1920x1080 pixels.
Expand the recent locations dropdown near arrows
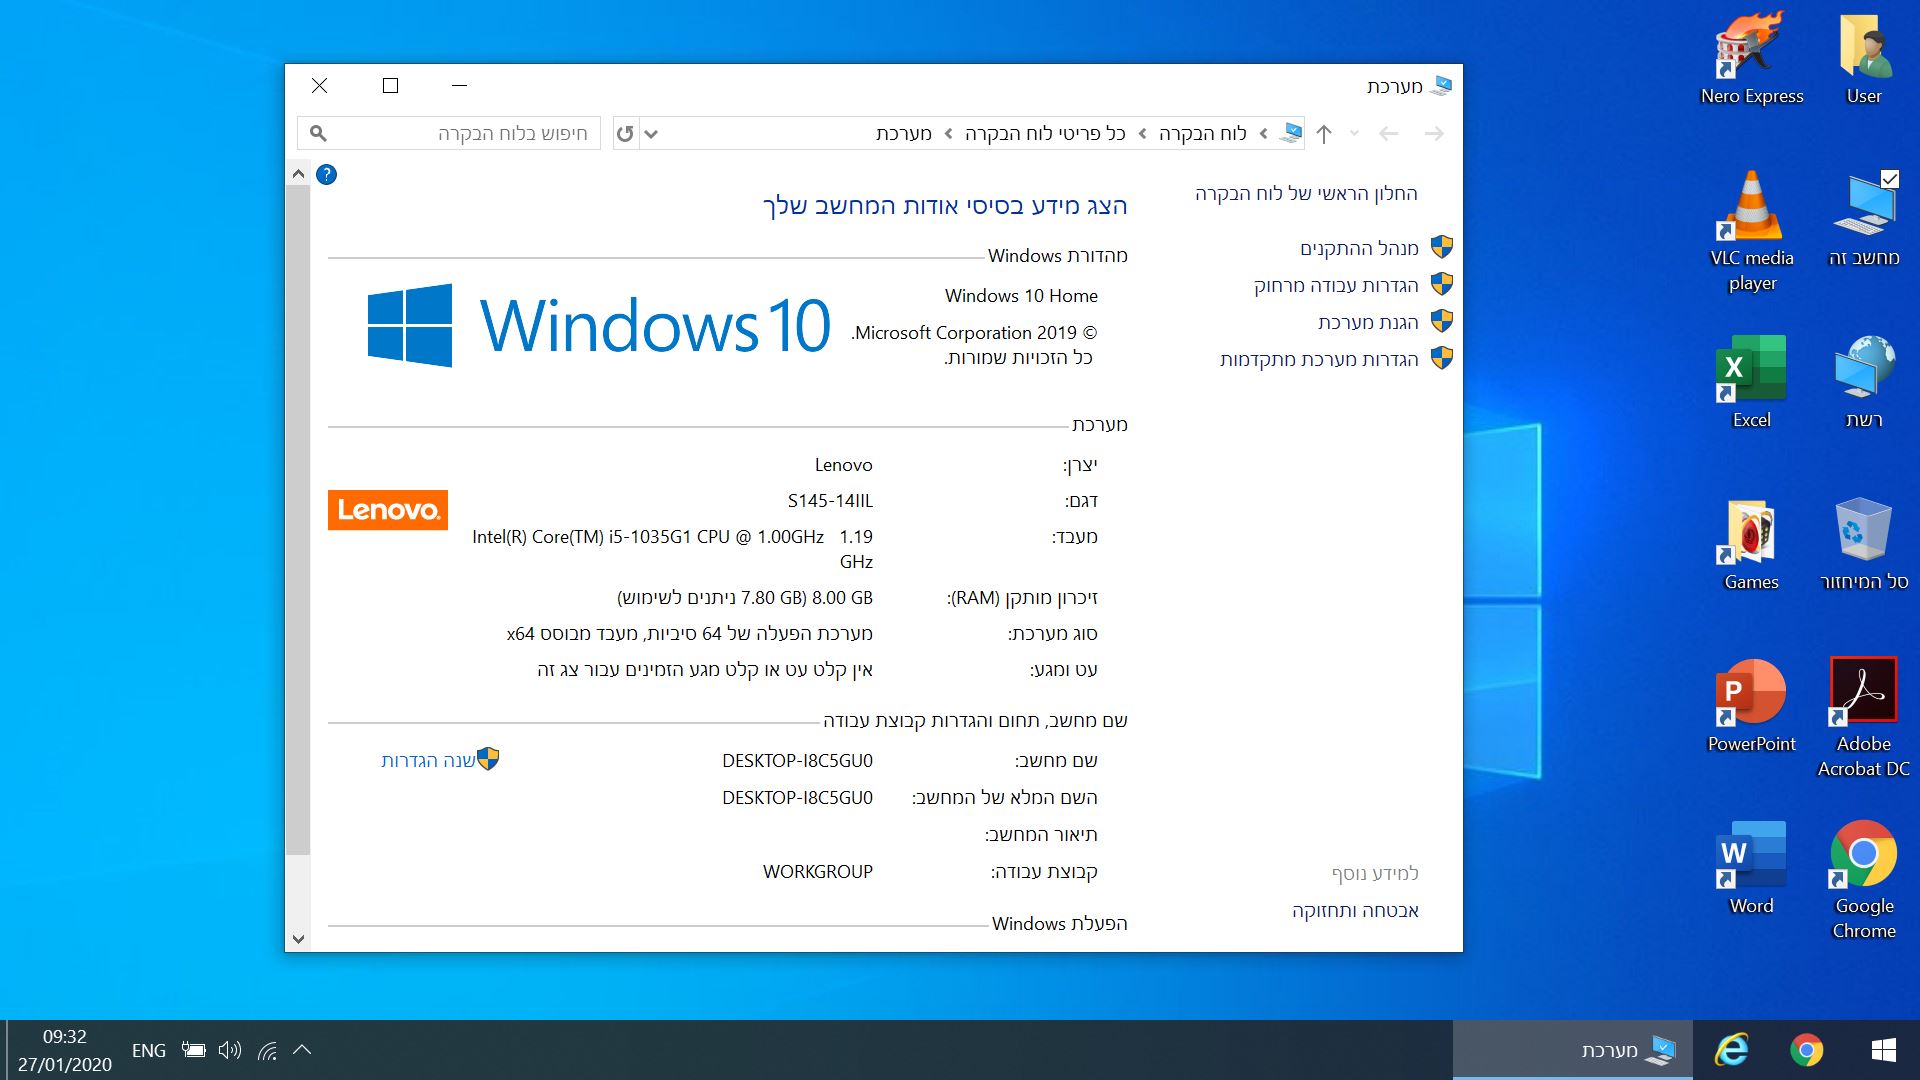[1354, 133]
